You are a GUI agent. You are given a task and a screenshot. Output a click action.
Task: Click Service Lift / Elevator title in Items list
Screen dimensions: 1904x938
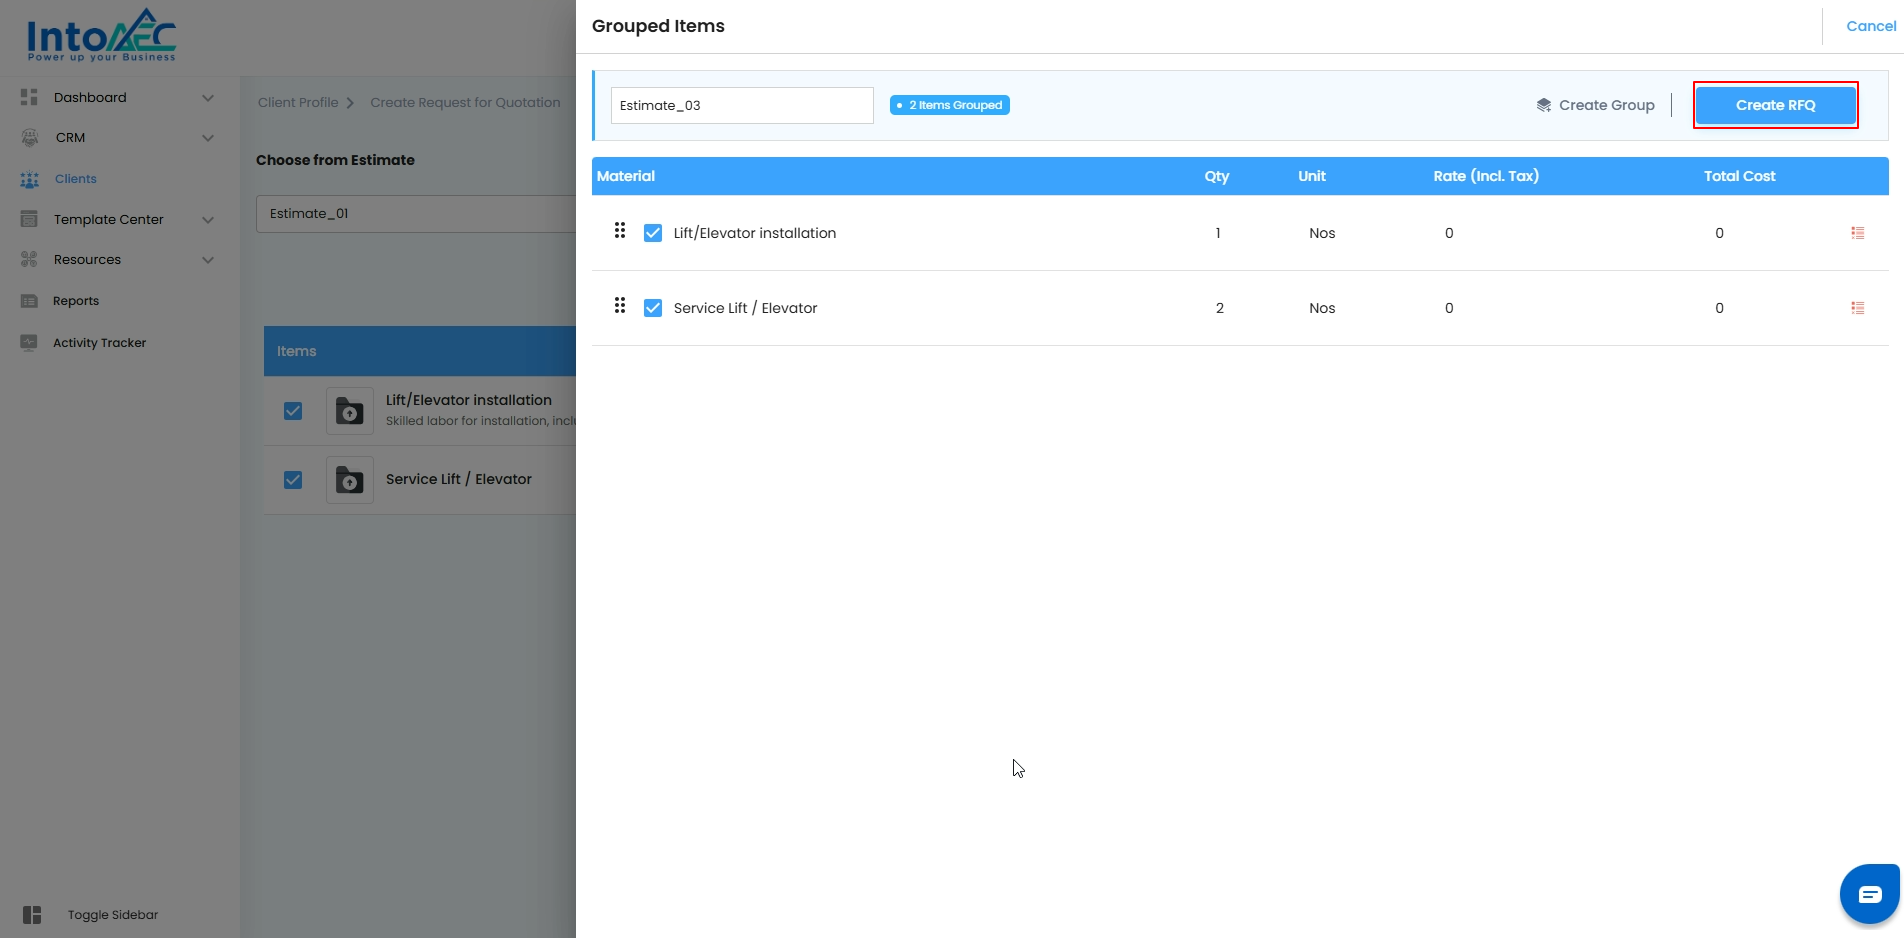click(459, 479)
